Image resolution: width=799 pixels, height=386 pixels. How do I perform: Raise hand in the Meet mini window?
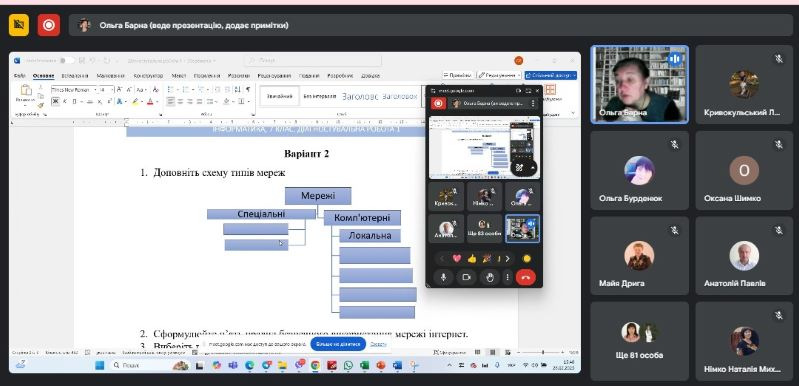point(490,277)
